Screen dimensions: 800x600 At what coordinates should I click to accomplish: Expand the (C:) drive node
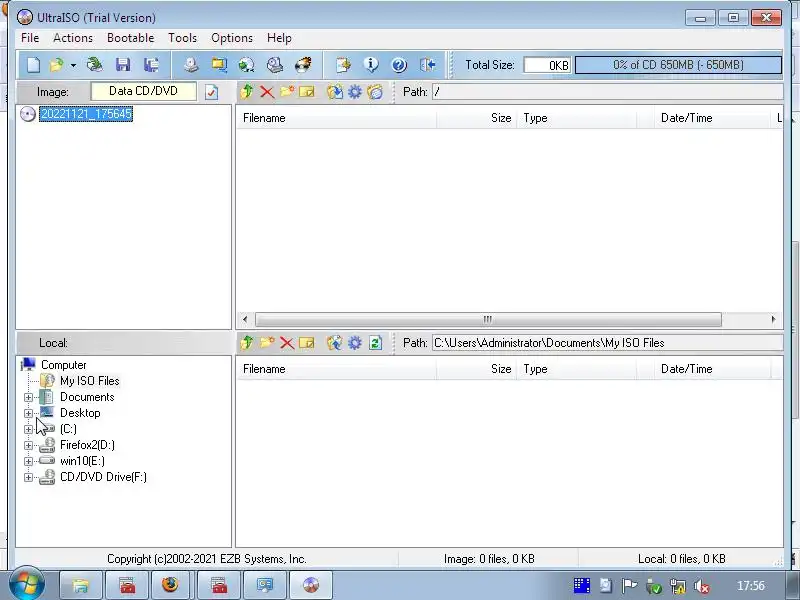point(29,430)
